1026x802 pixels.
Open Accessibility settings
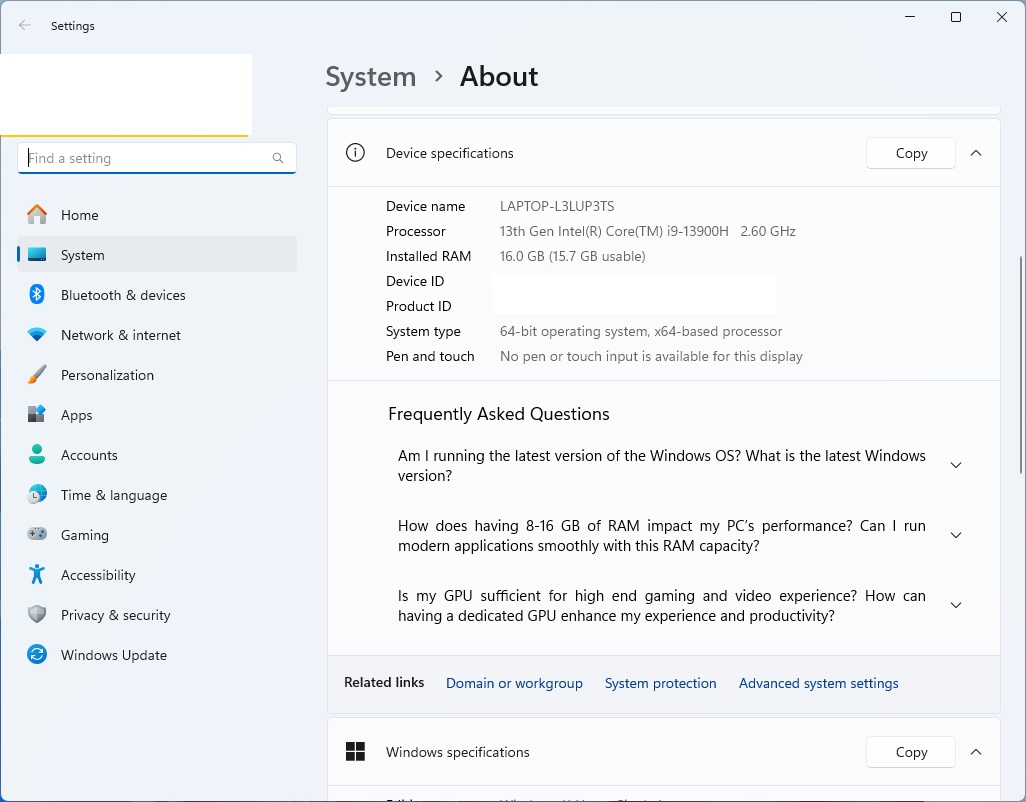coord(157,574)
